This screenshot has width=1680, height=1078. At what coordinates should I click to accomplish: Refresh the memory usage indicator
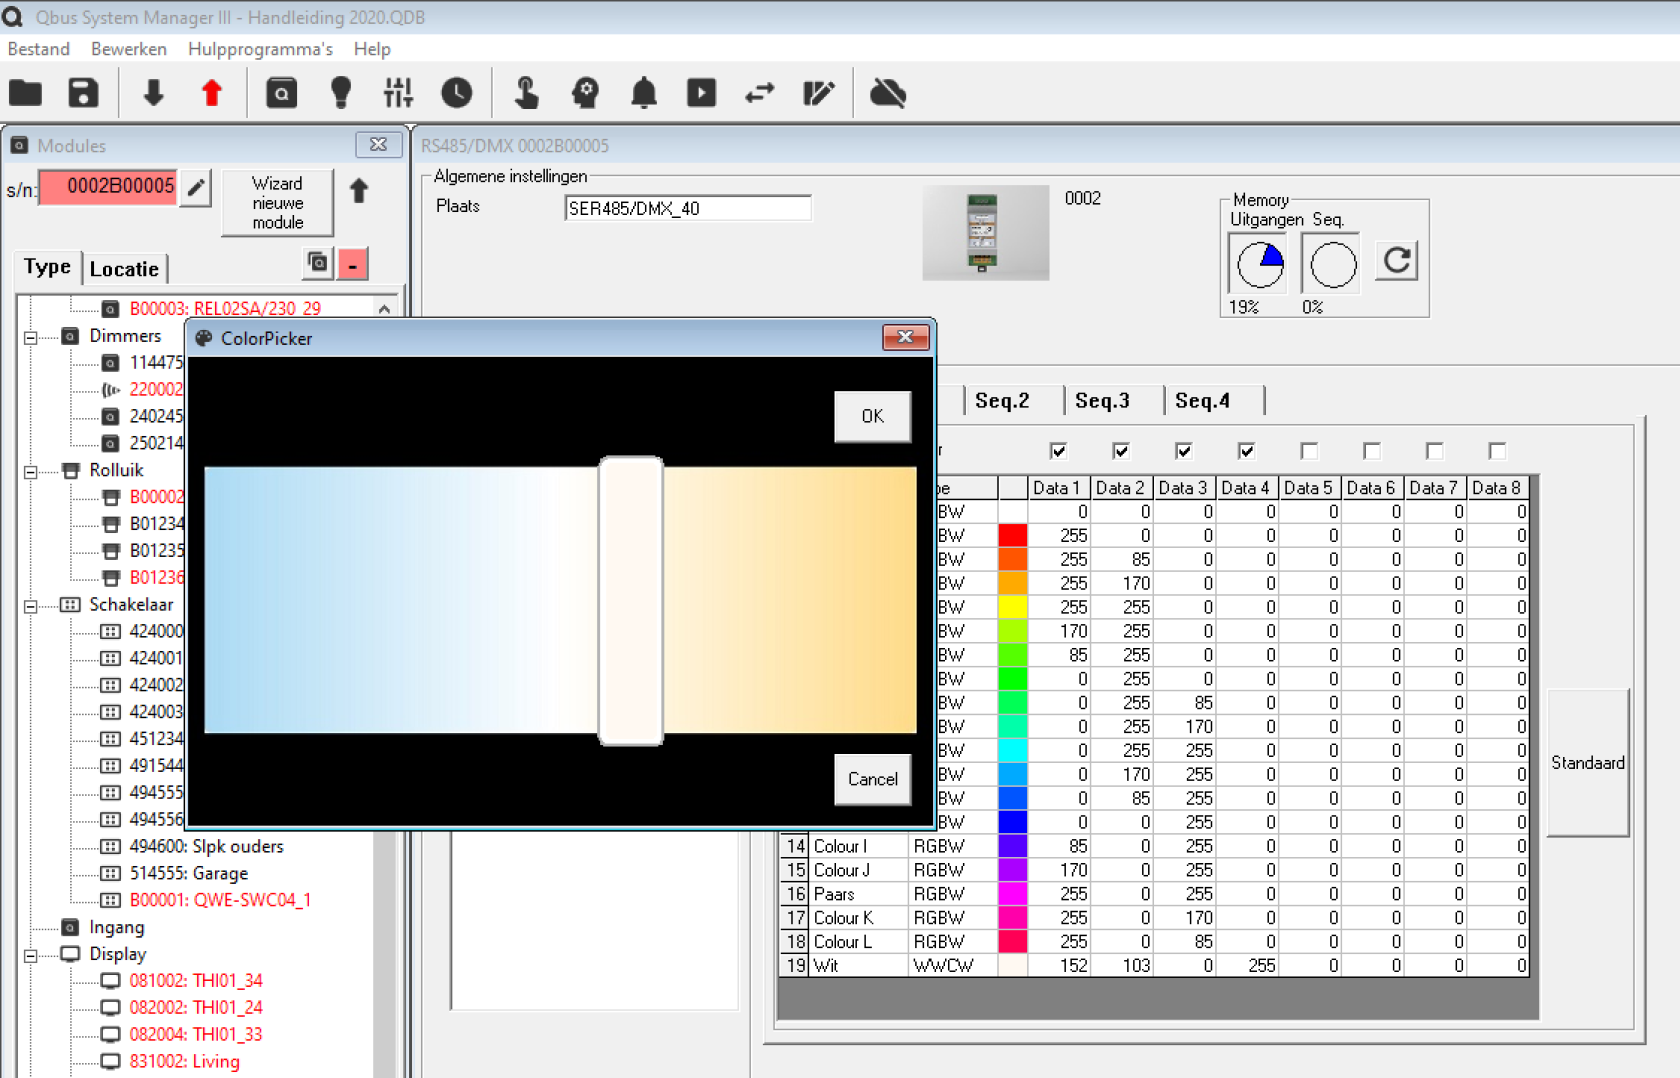click(x=1396, y=262)
